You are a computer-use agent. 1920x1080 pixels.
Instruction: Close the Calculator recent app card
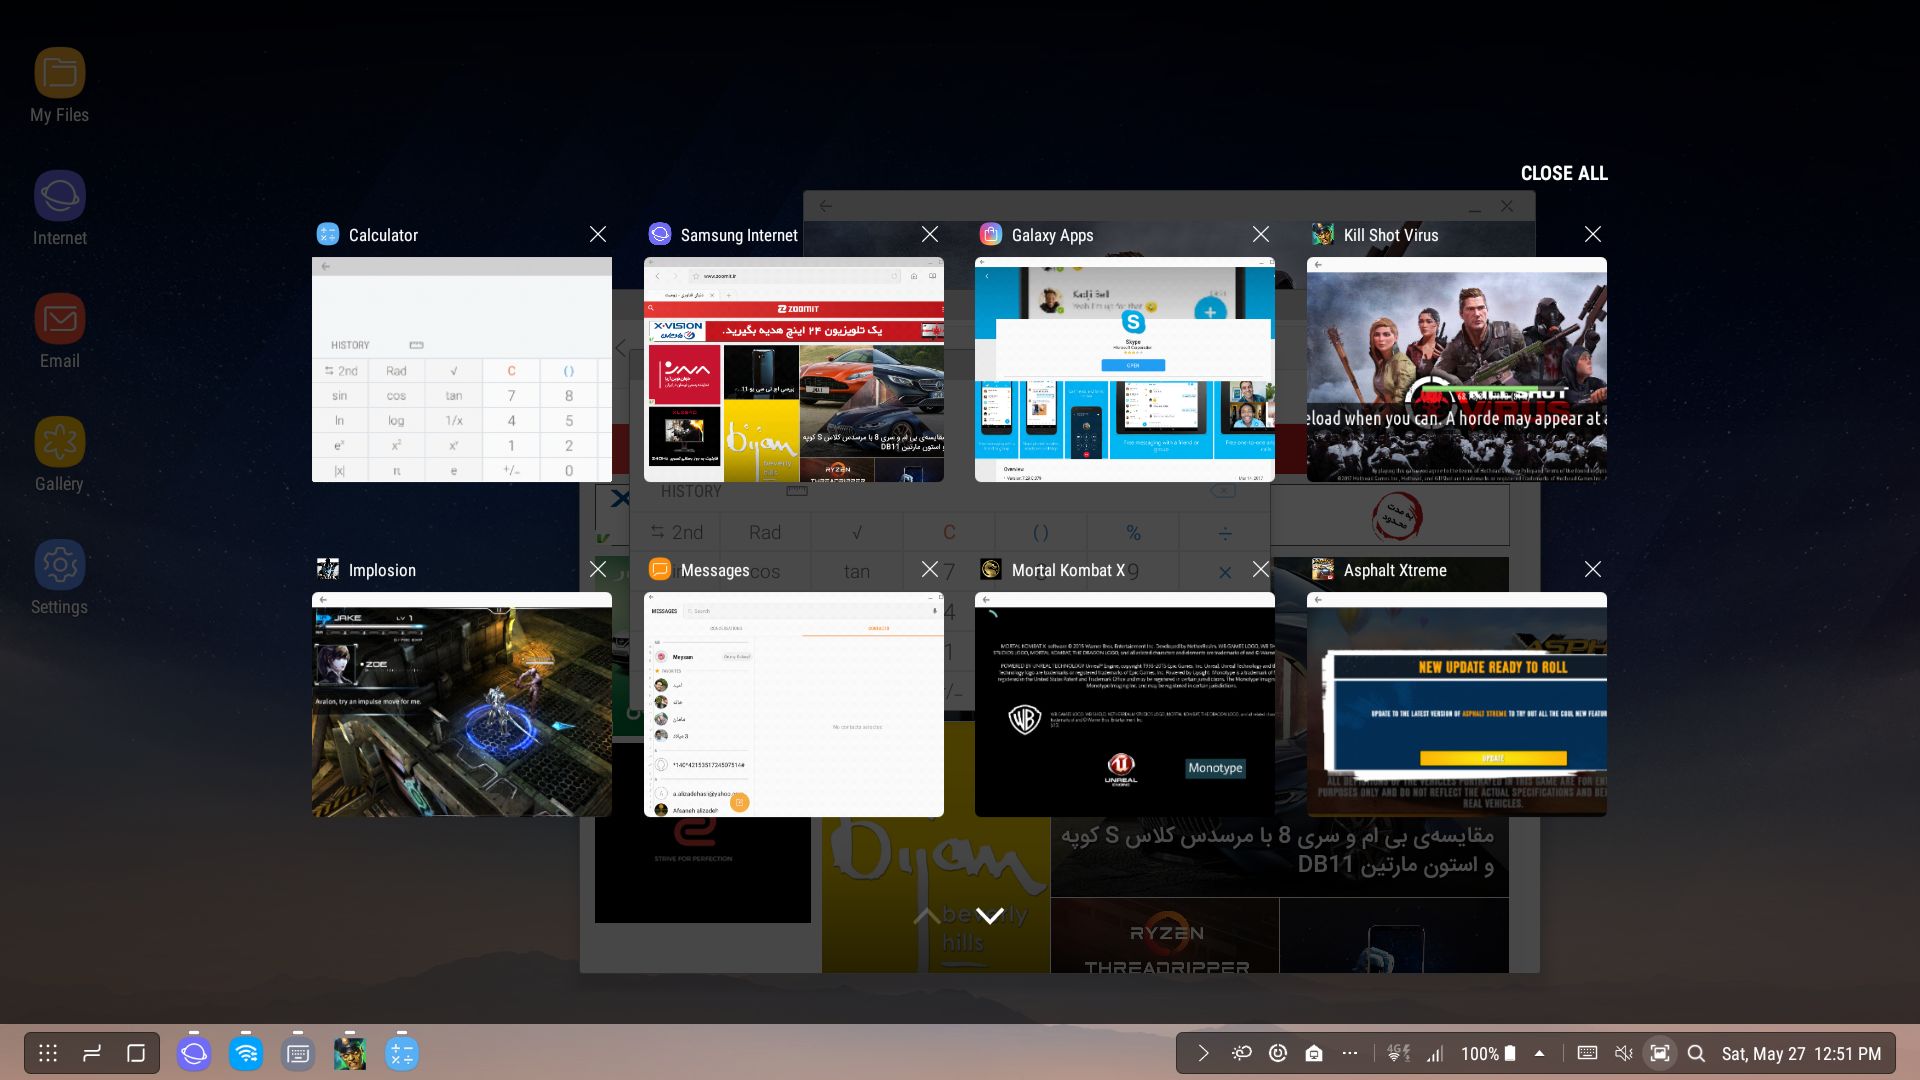click(x=598, y=234)
